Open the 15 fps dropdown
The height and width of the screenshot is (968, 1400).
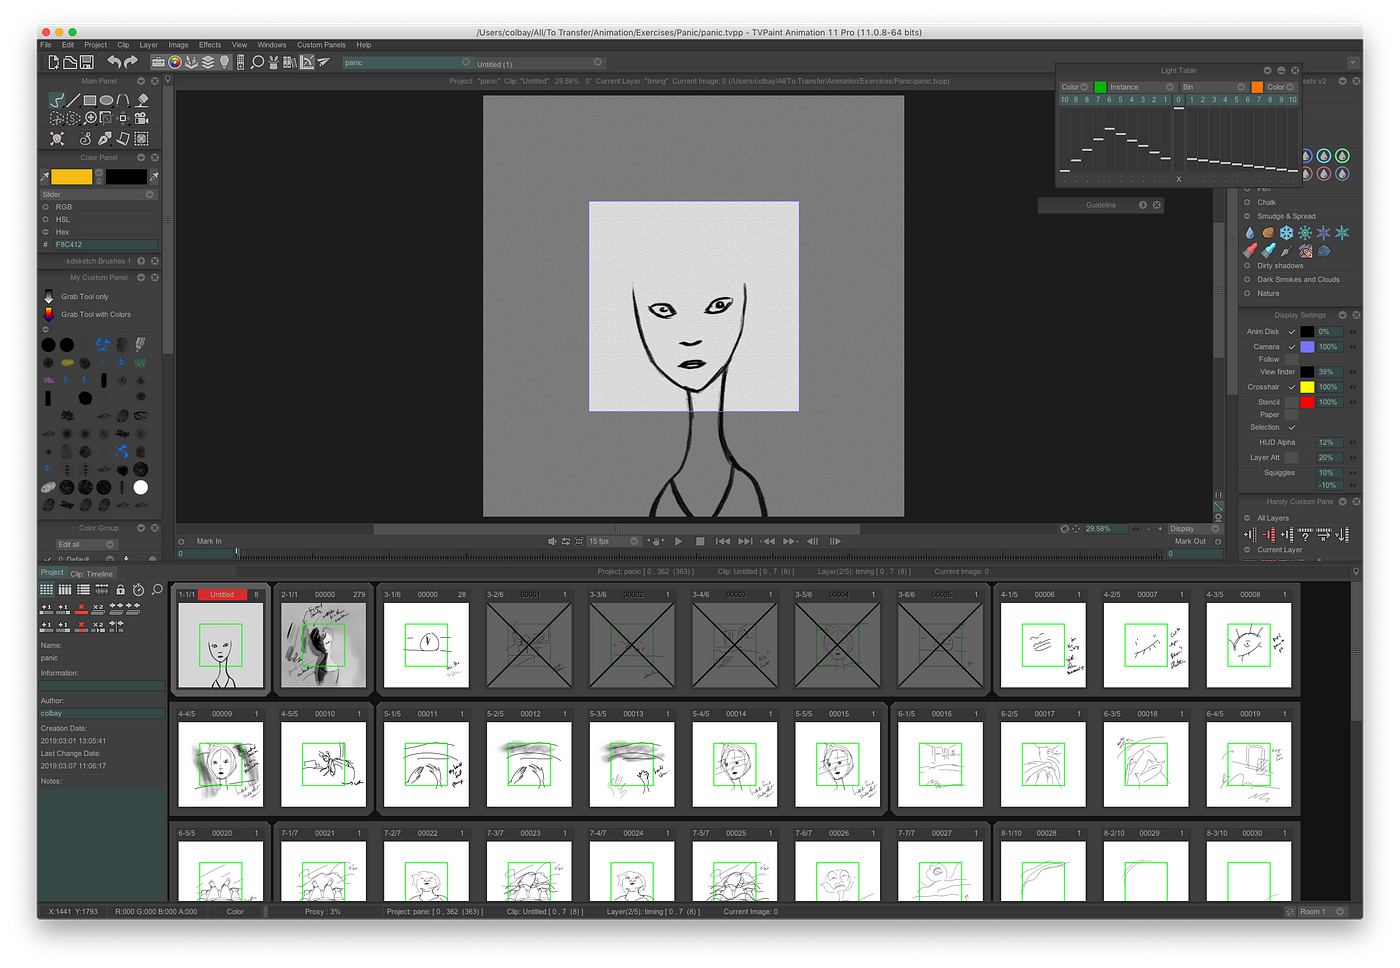pyautogui.click(x=613, y=541)
